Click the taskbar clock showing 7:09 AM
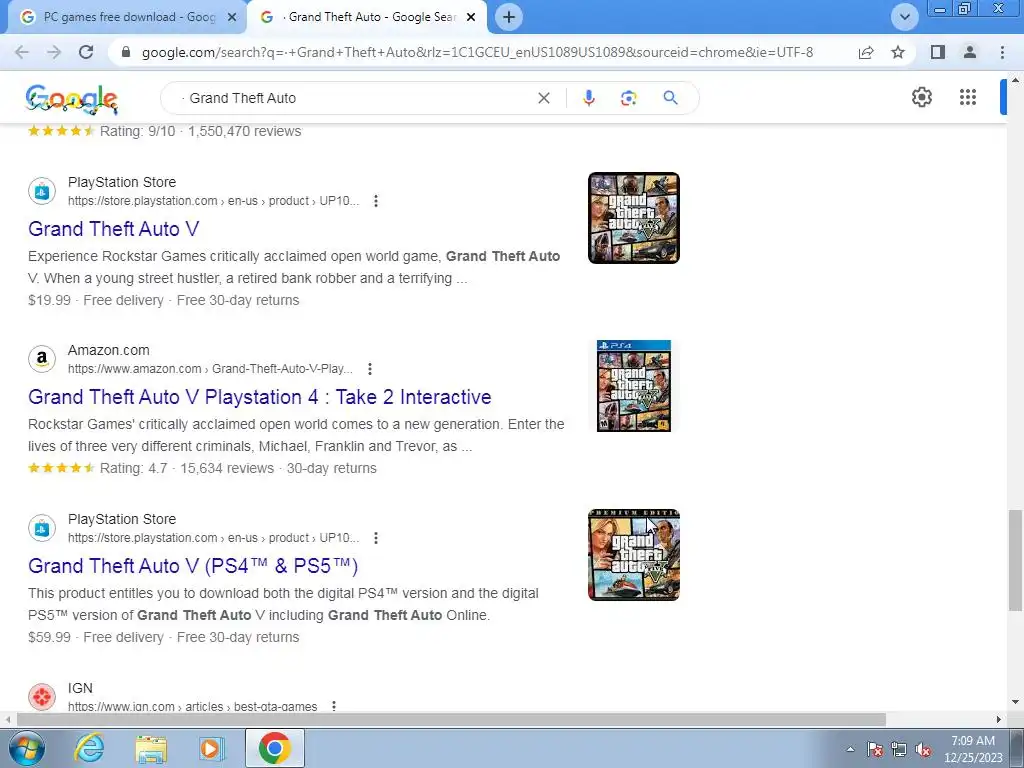1024x768 pixels. click(x=973, y=749)
